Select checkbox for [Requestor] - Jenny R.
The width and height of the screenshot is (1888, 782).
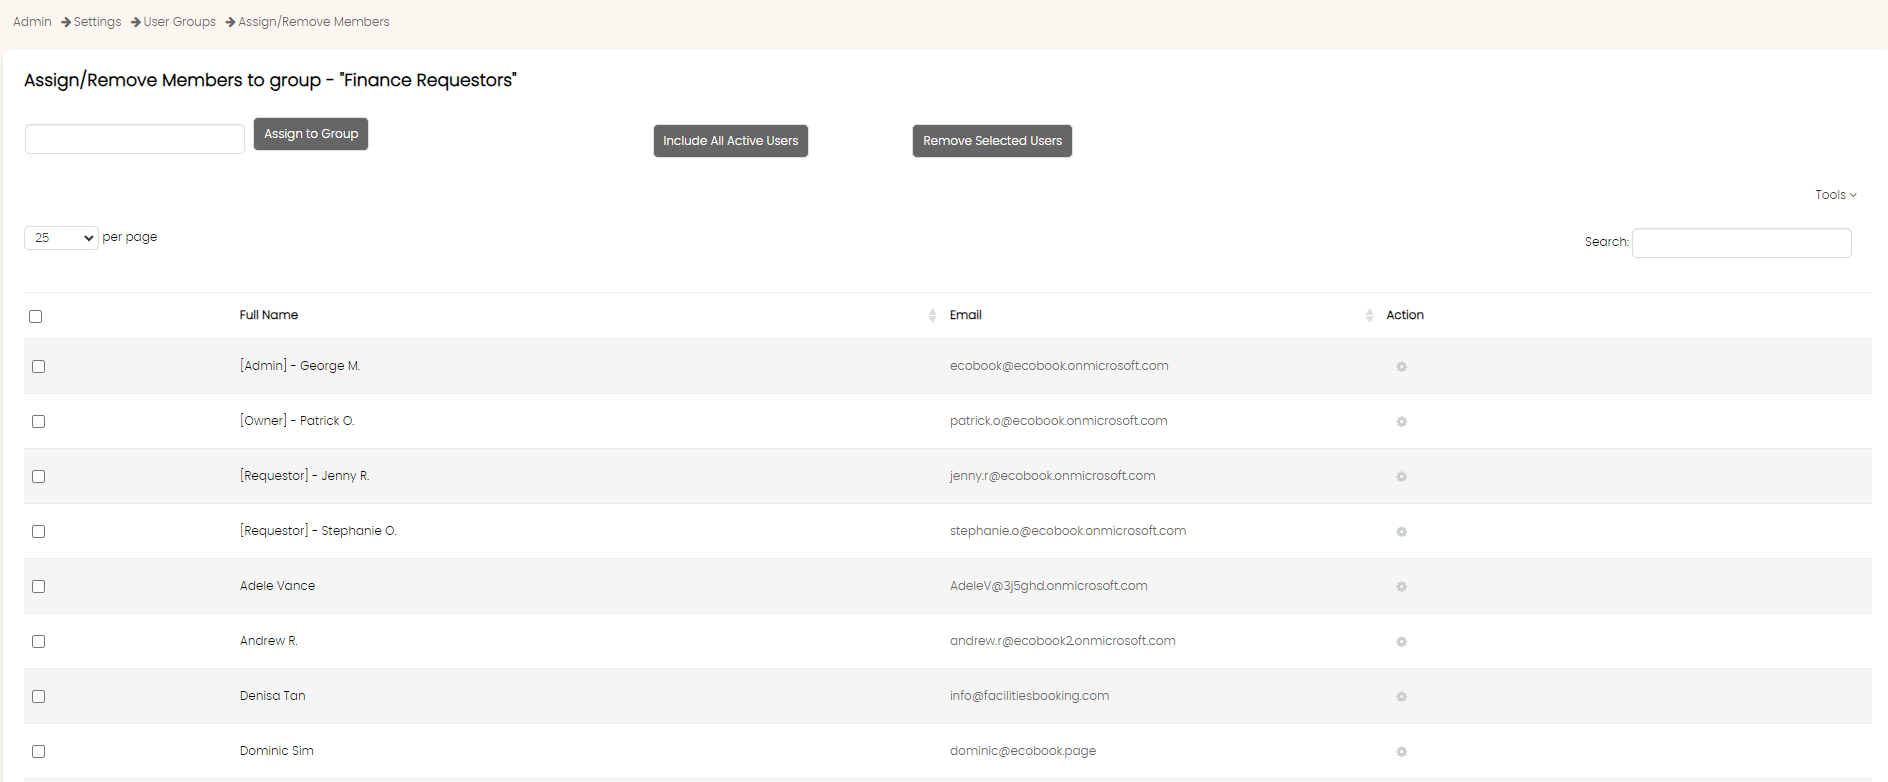click(38, 476)
